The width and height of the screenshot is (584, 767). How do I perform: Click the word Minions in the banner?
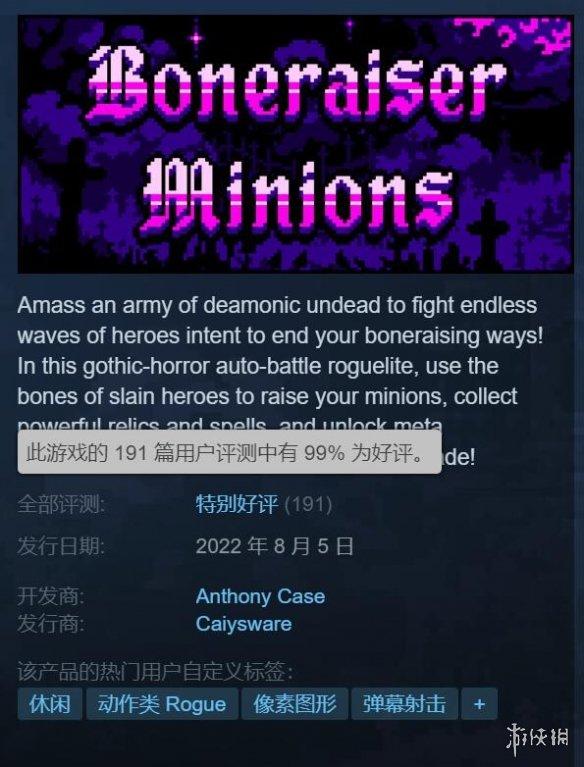pos(297,196)
